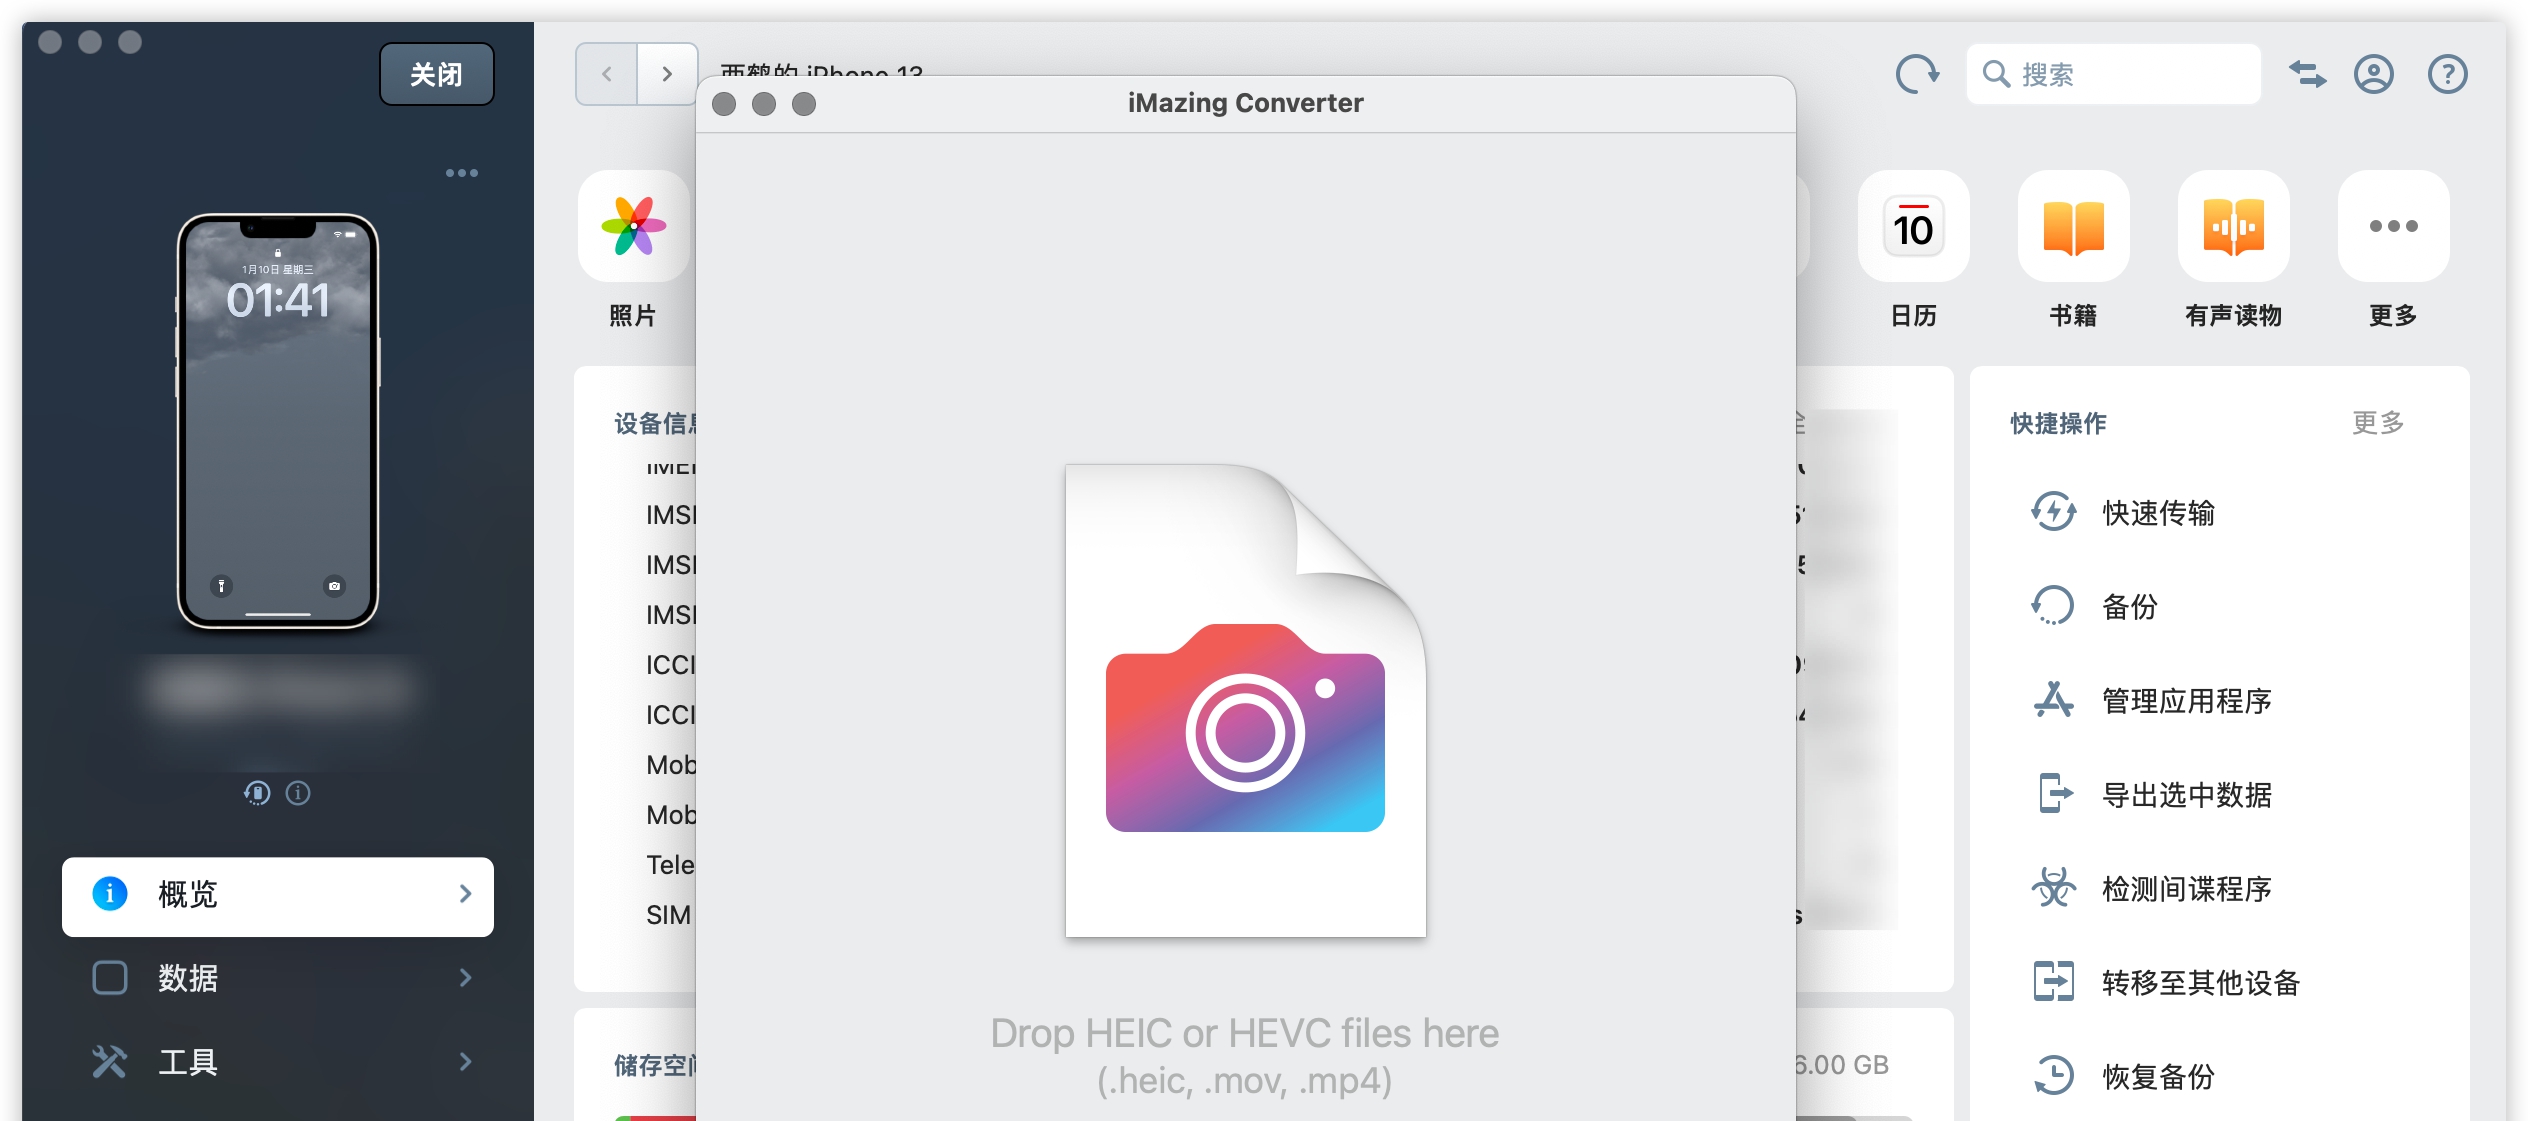Click the refresh icon in the toolbar

(1916, 74)
